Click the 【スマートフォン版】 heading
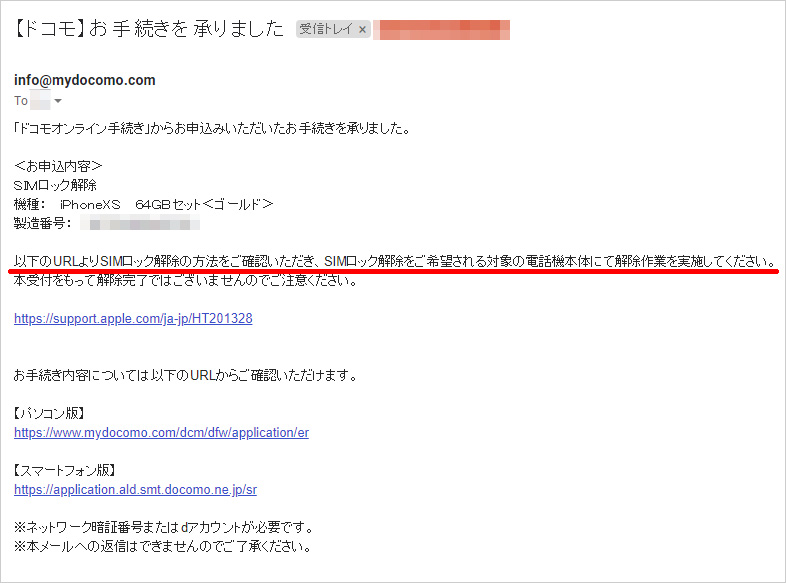The width and height of the screenshot is (786, 583). tap(65, 470)
